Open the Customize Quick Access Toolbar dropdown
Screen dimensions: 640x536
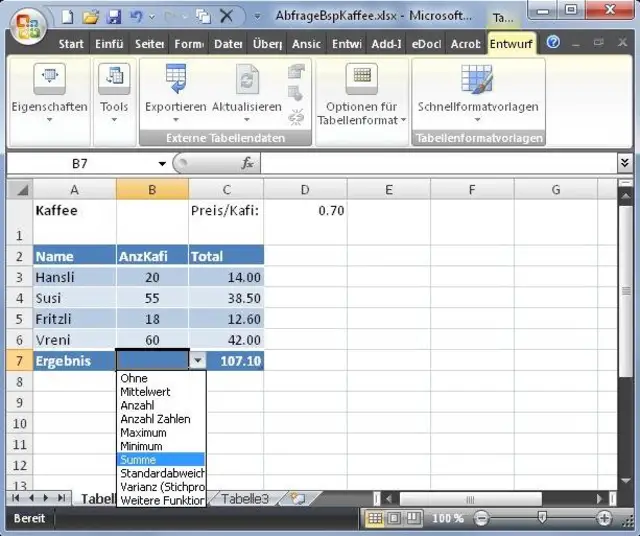click(257, 17)
